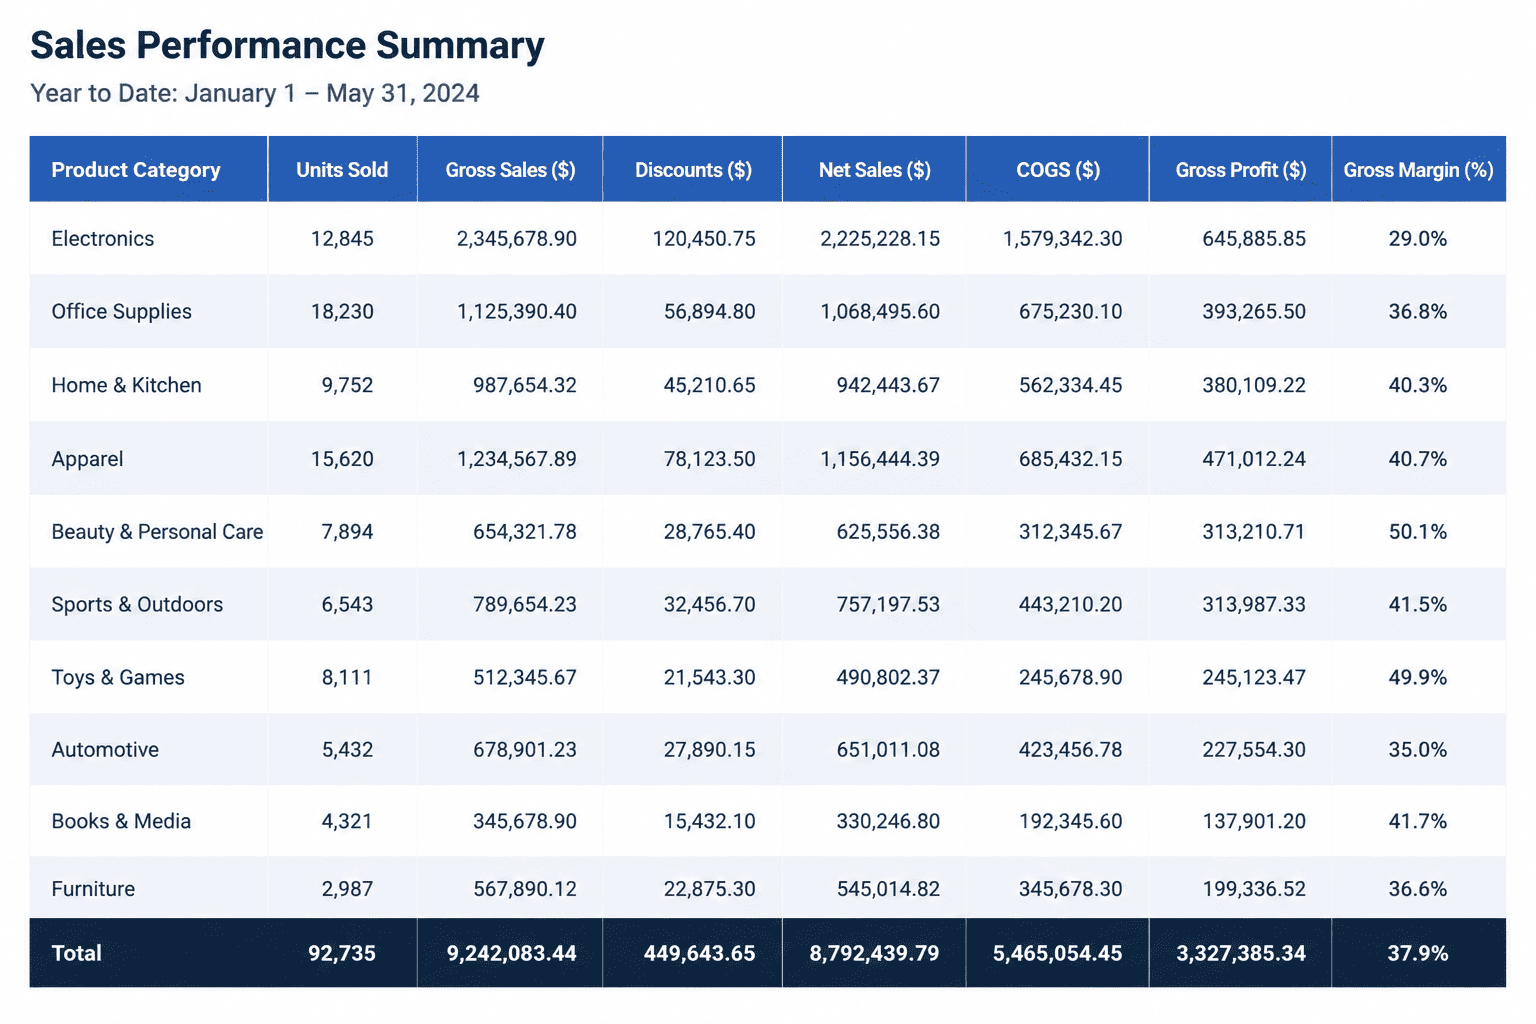Click Apparel gross sales 1,234,567.89
The height and width of the screenshot is (1024, 1536).
[x=517, y=459]
